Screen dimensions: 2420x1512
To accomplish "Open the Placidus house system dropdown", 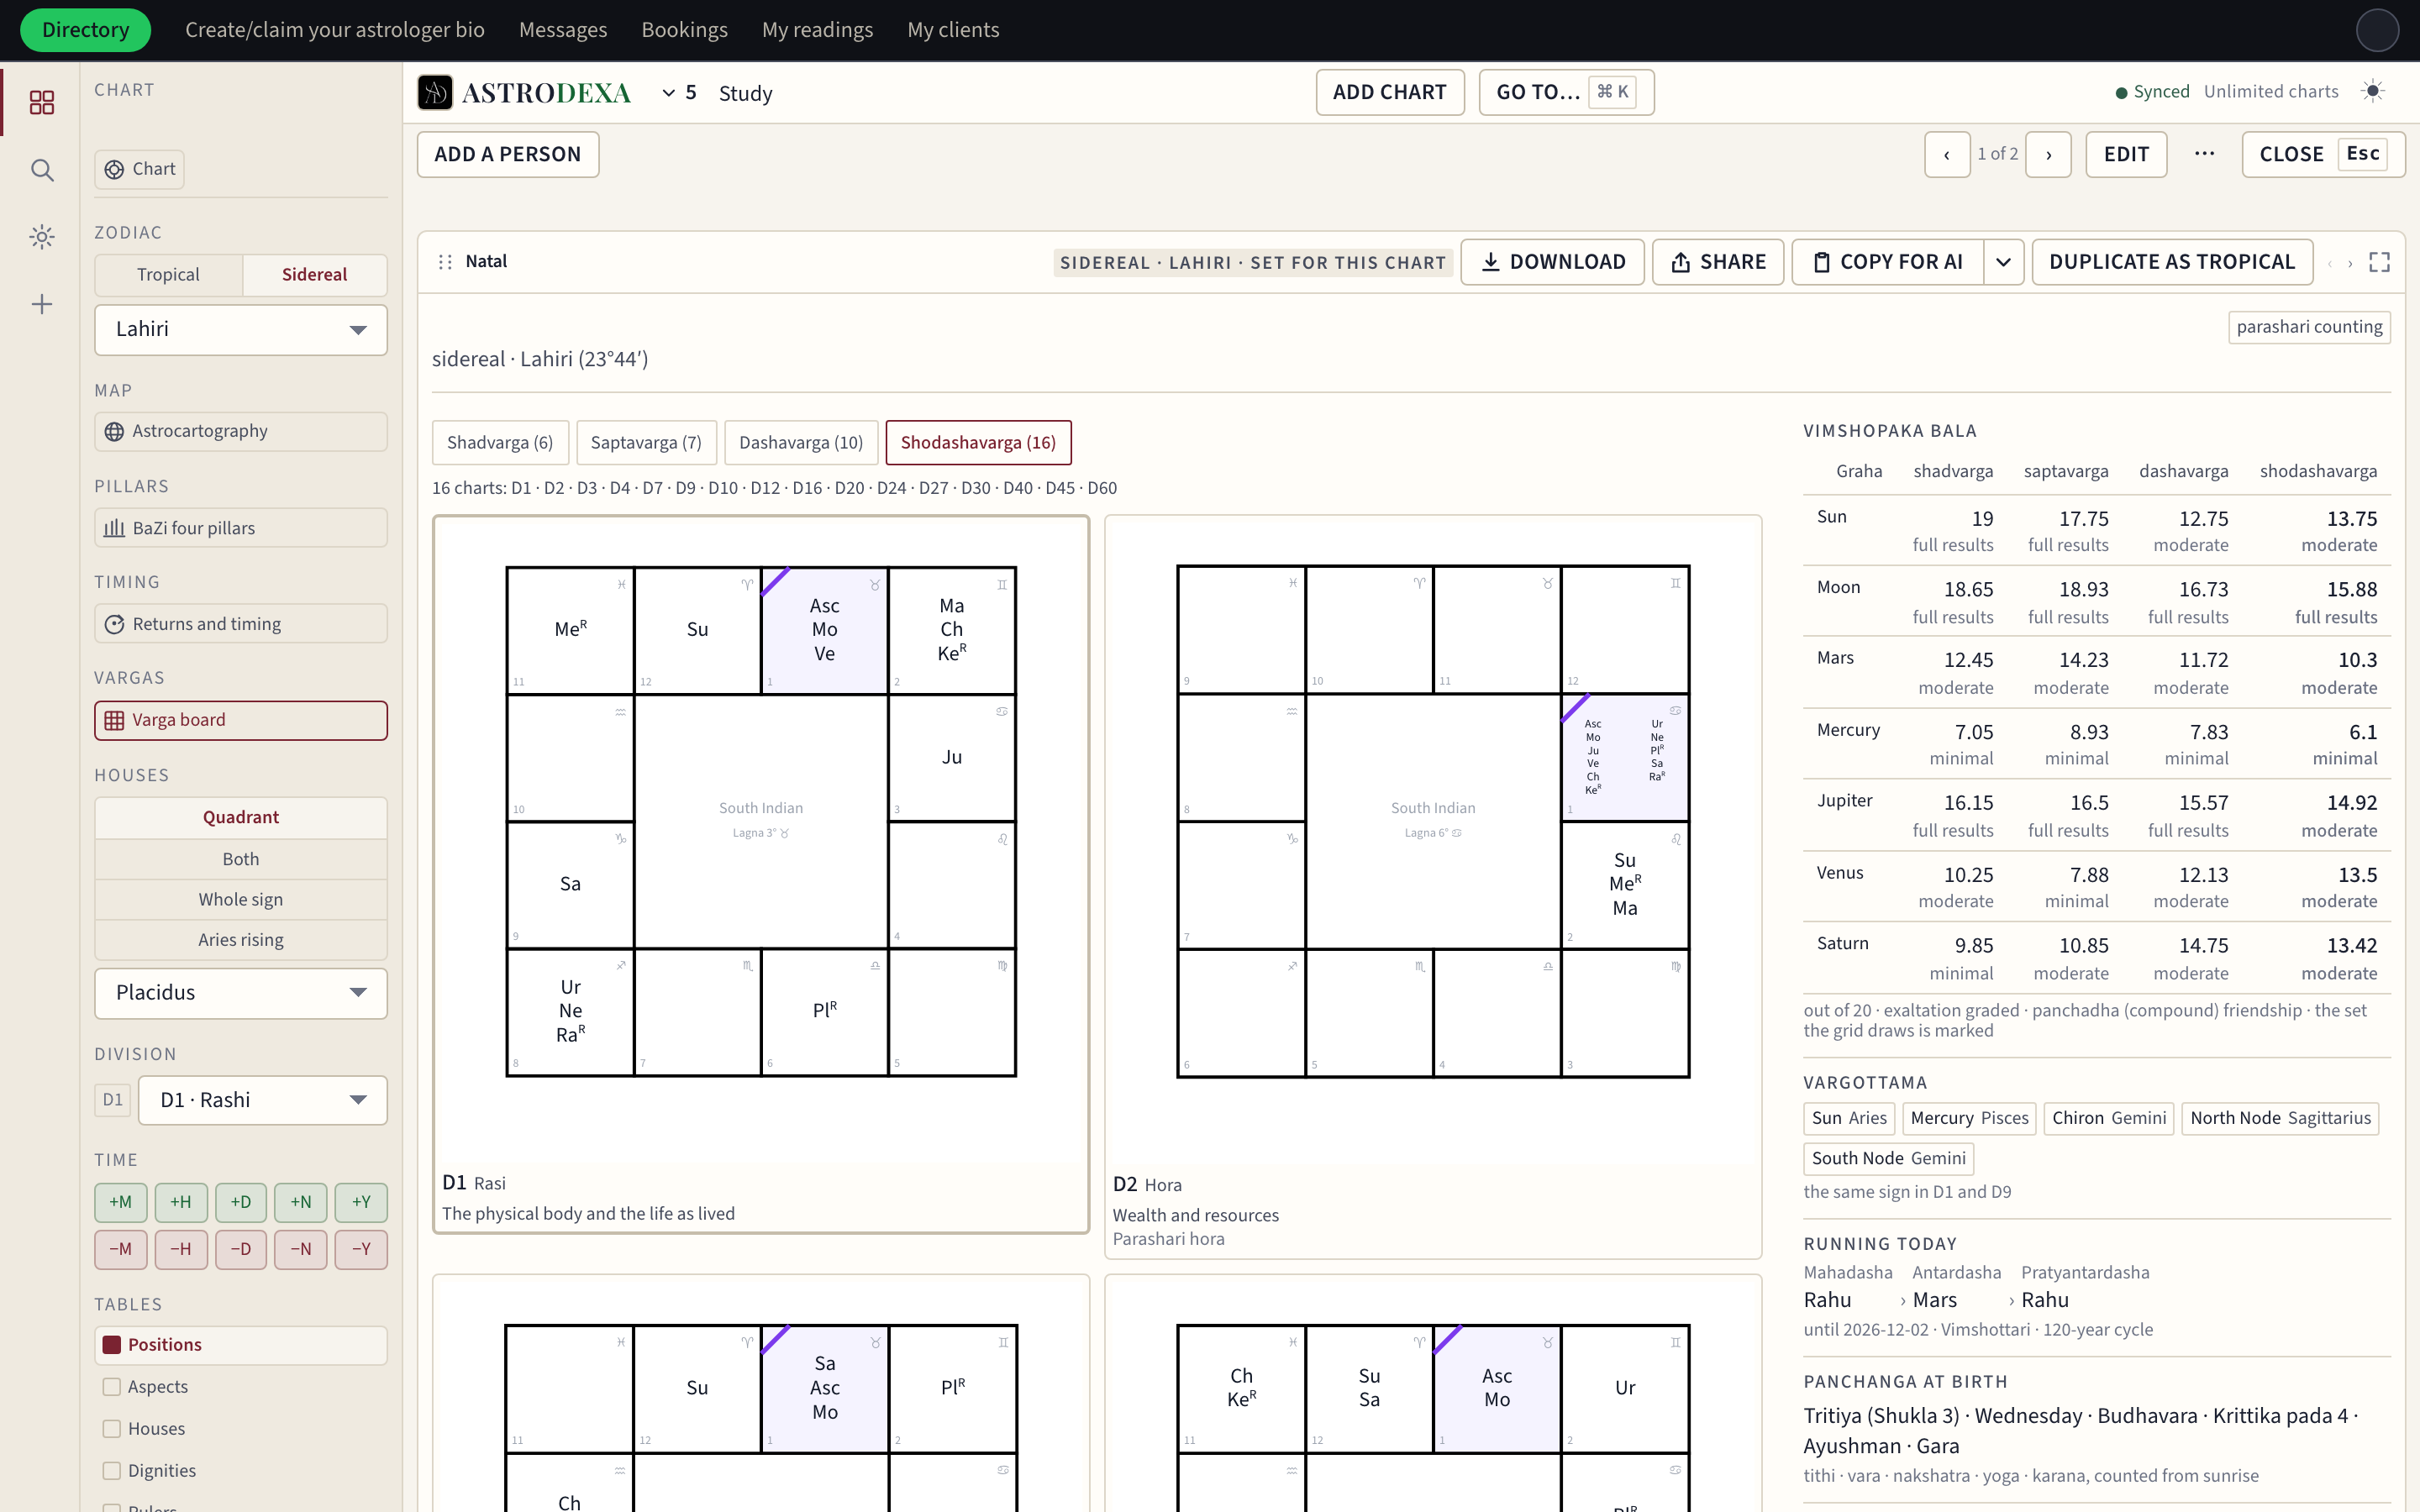I will tap(241, 993).
